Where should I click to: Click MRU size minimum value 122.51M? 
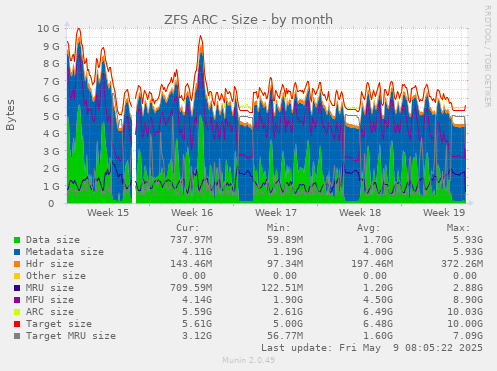tap(282, 288)
